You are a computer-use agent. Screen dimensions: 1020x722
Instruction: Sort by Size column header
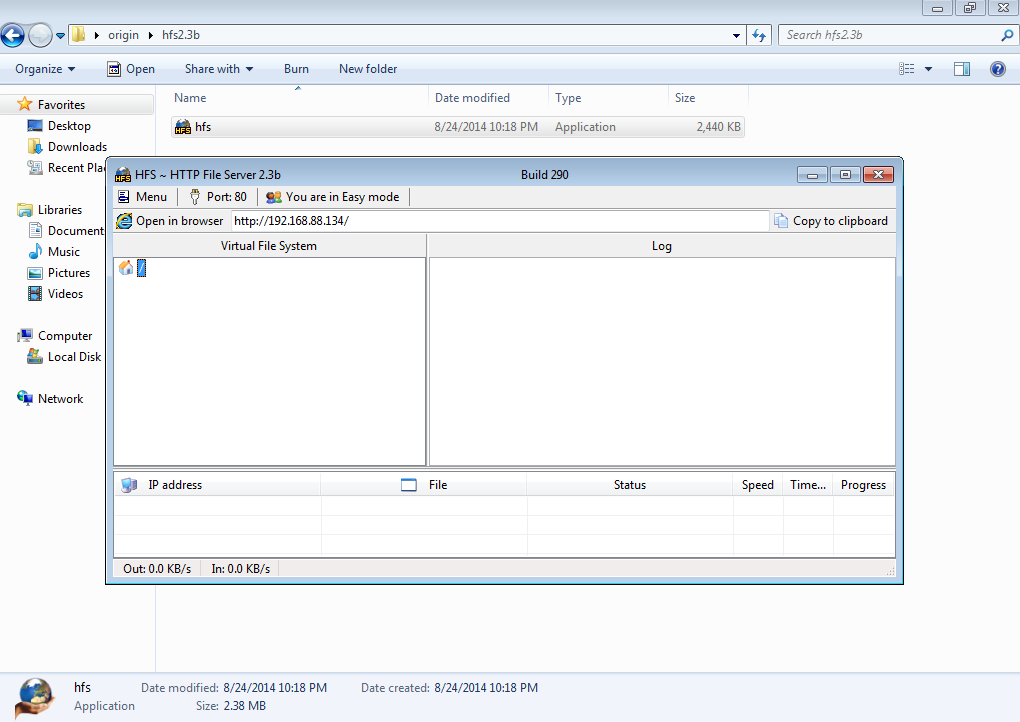coord(708,98)
